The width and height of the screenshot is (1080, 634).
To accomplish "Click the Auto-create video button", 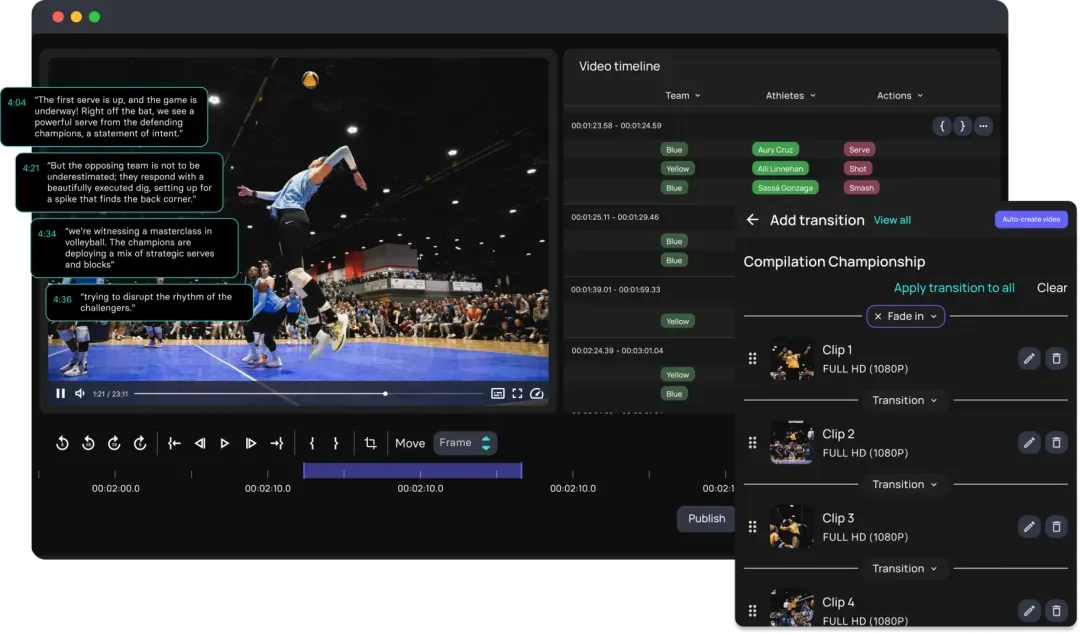I will (x=1030, y=220).
